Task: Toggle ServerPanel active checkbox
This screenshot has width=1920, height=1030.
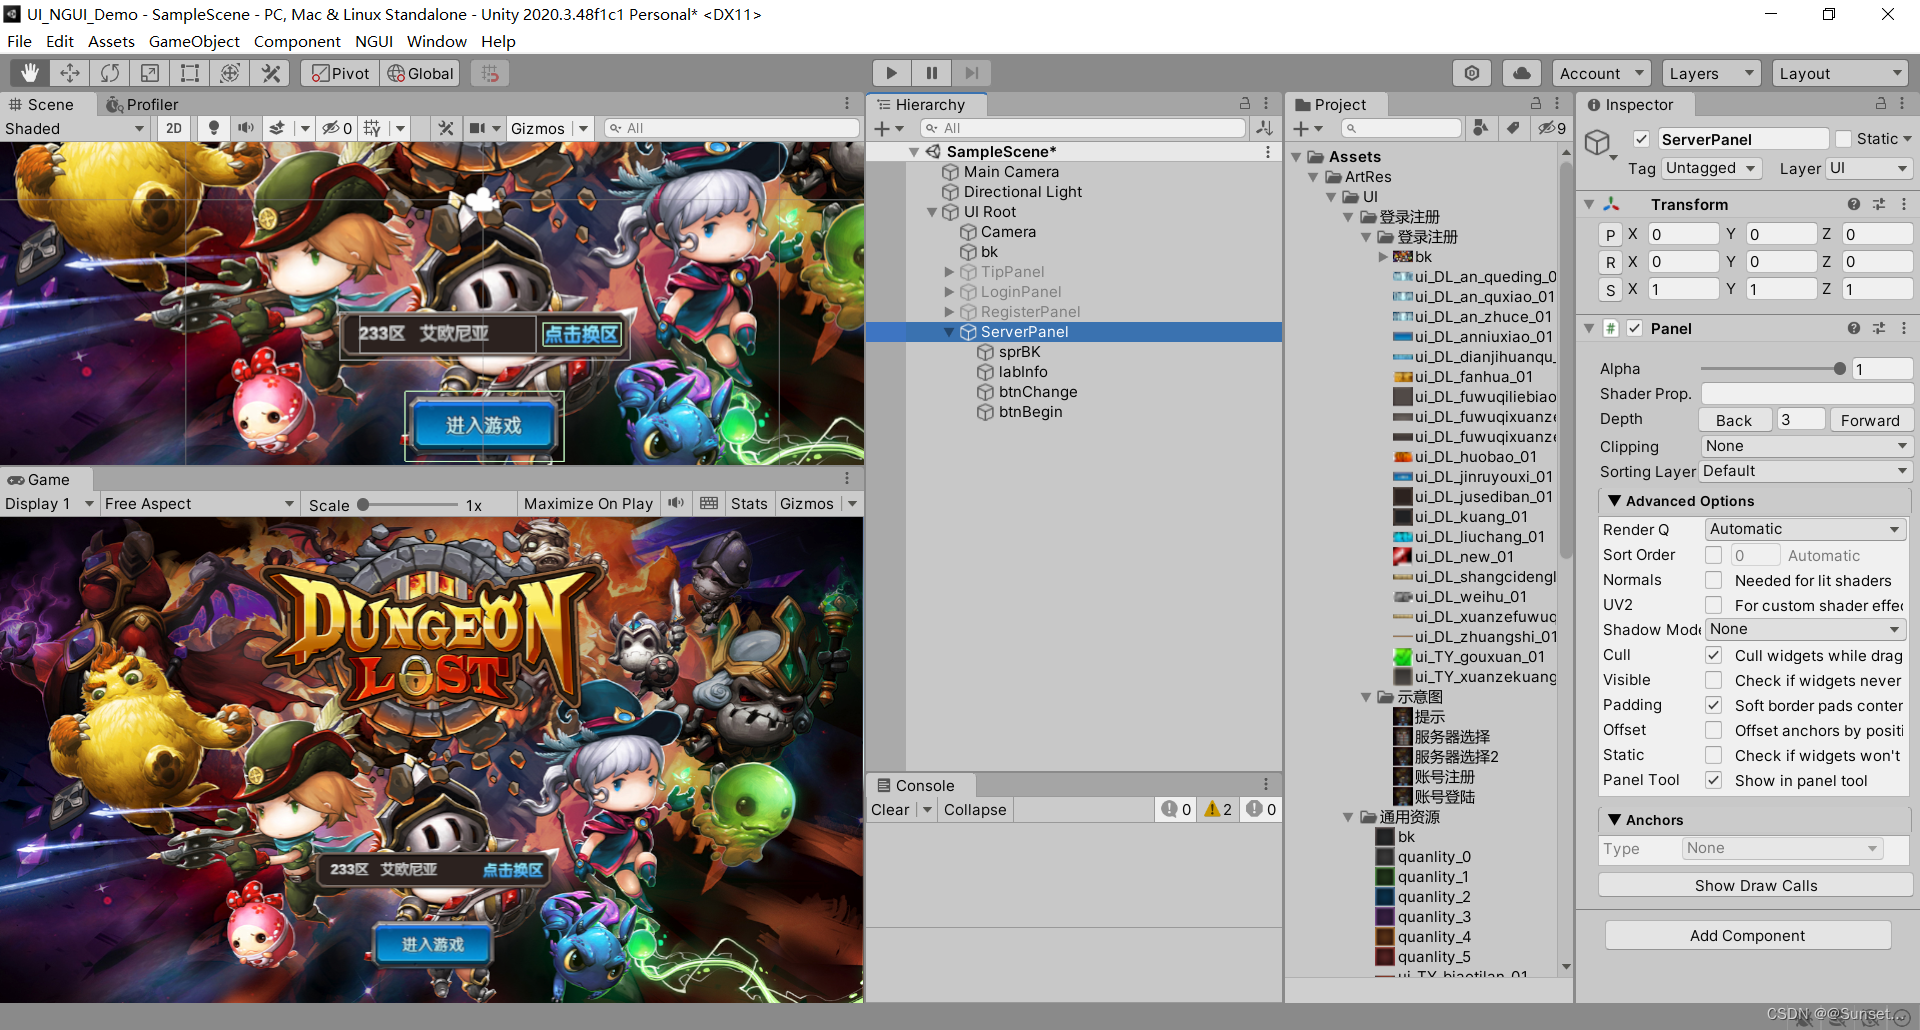Action: point(1641,139)
